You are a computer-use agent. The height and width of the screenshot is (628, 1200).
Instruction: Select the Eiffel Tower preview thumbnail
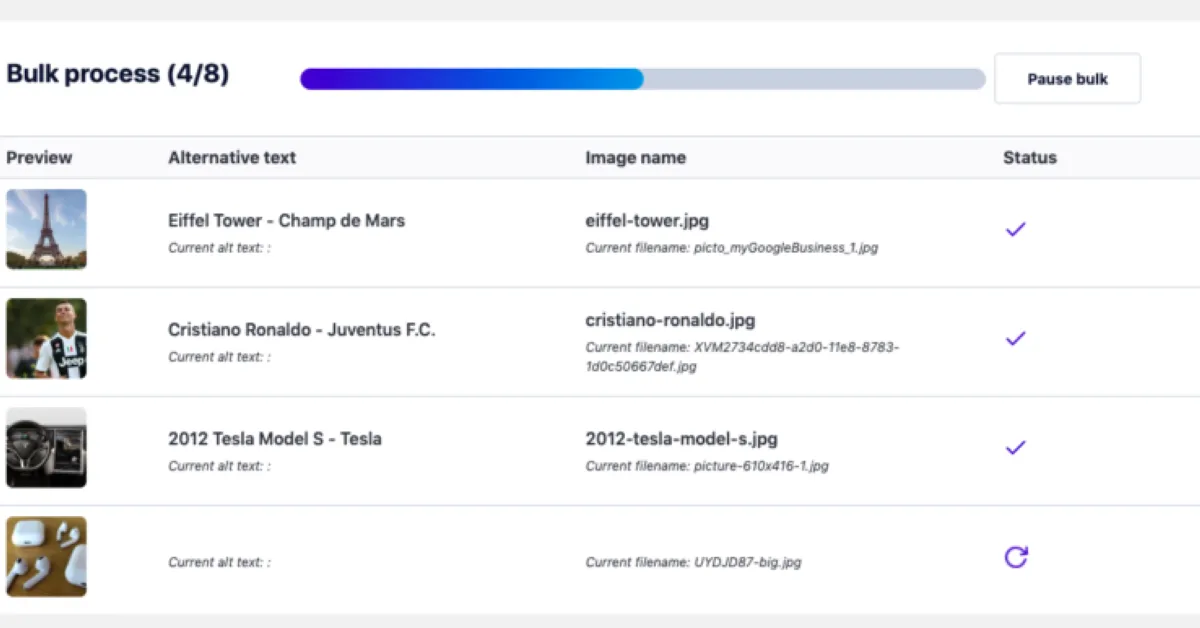tap(46, 229)
